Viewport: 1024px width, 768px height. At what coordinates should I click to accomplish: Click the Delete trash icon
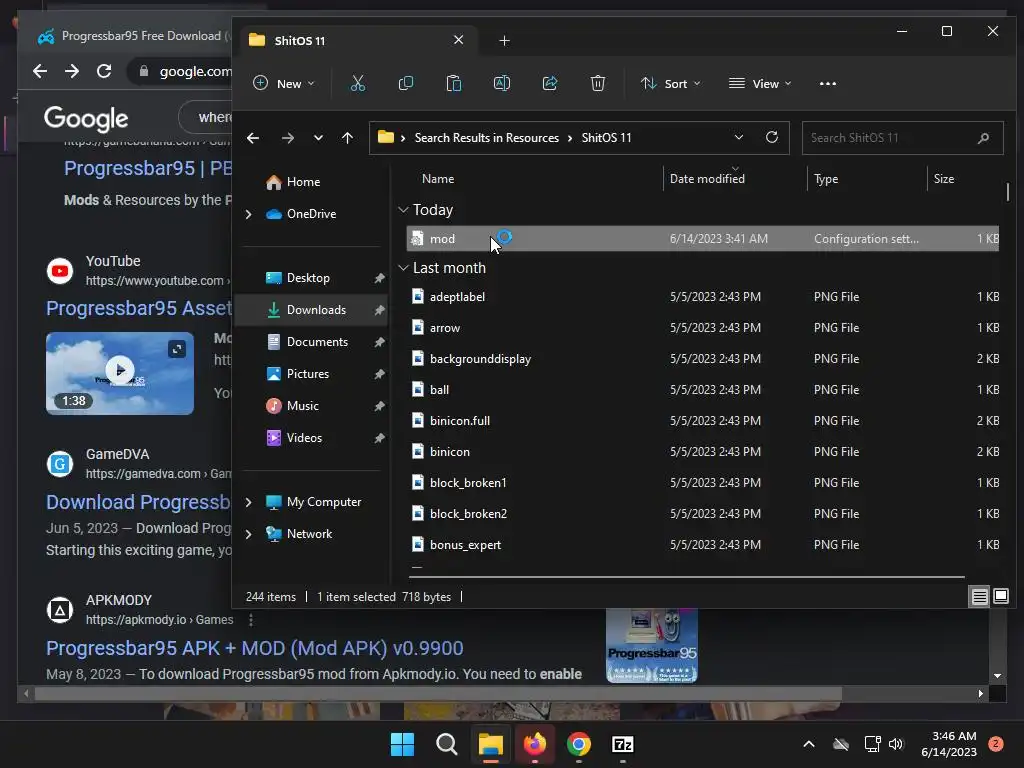[x=598, y=84]
